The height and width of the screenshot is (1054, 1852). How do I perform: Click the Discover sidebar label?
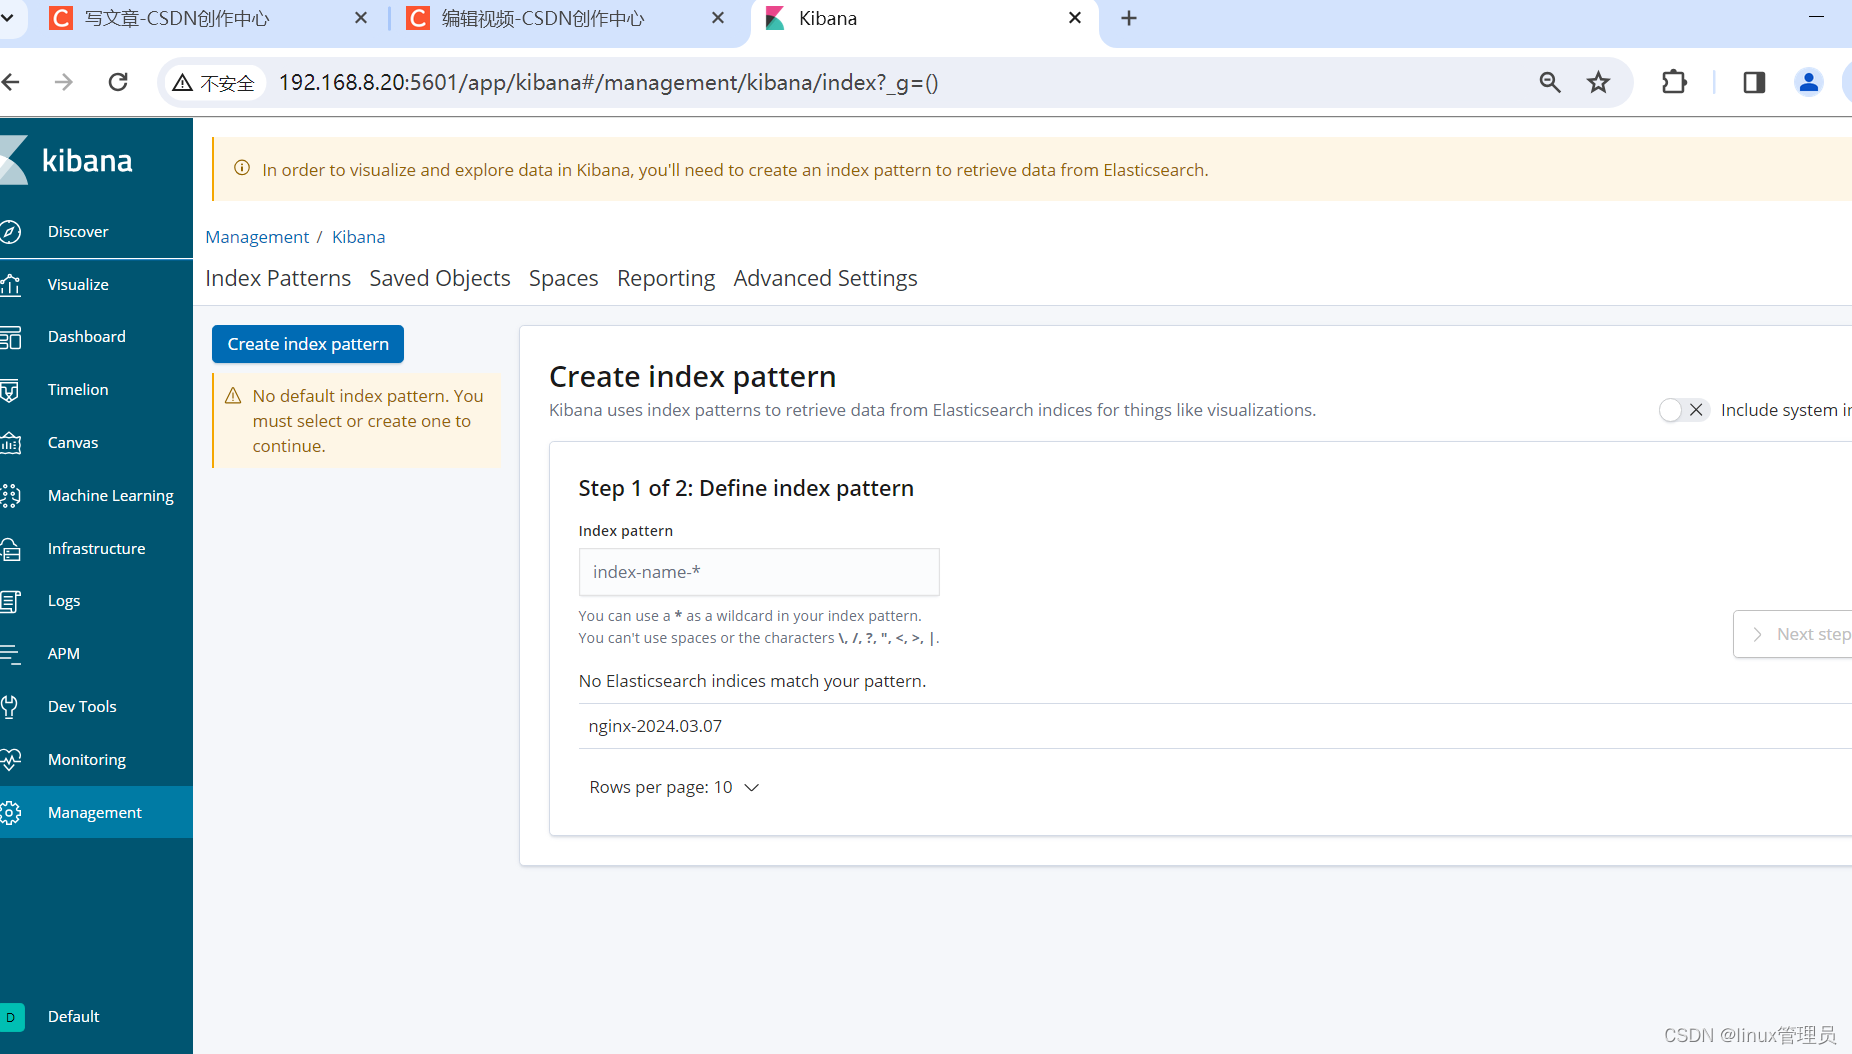click(x=78, y=232)
